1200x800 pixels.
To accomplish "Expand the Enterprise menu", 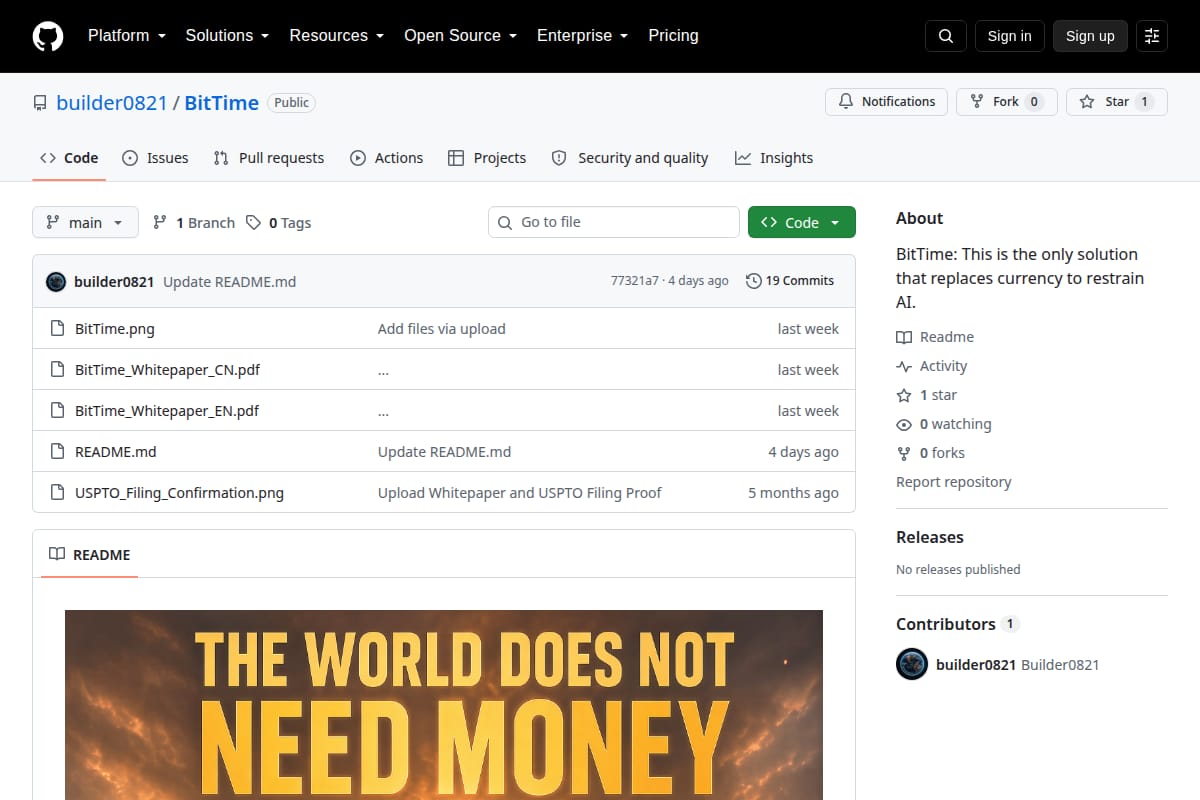I will (582, 36).
